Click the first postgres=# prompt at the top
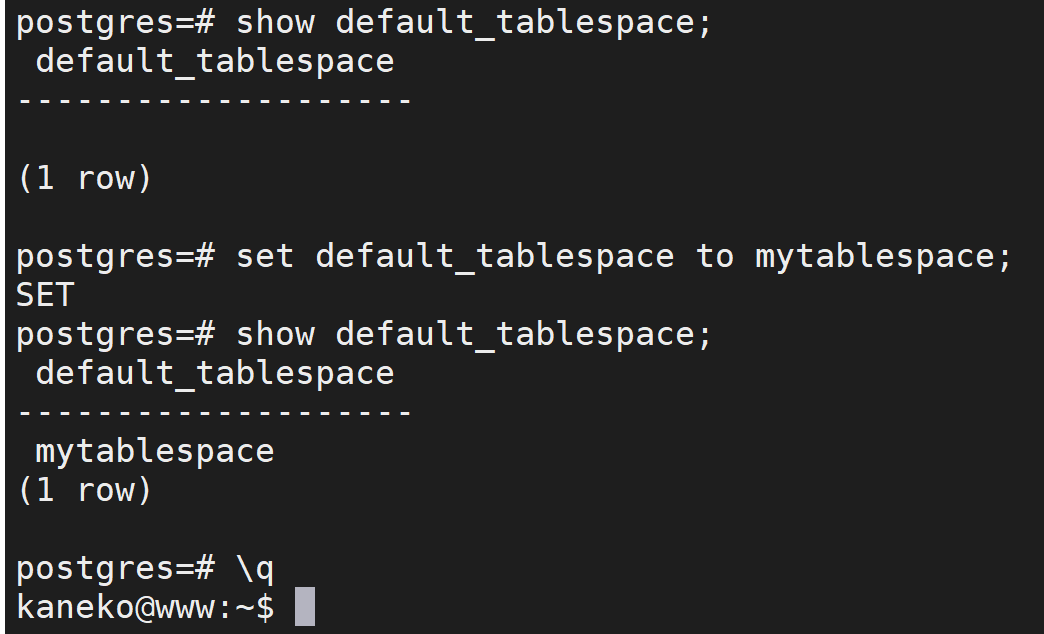This screenshot has height=634, width=1044. (115, 23)
